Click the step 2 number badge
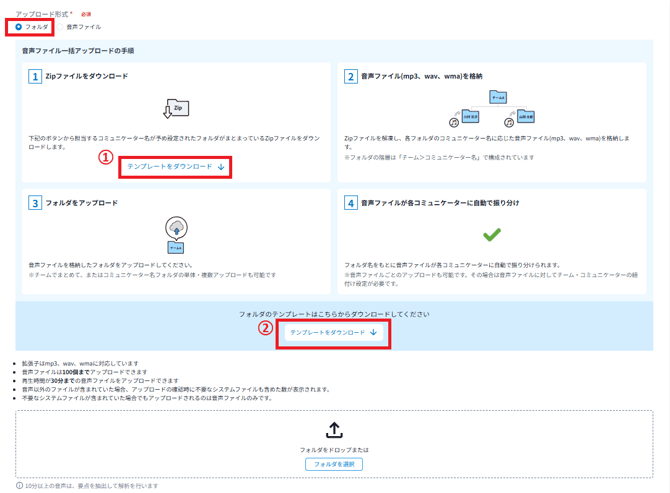Image resolution: width=670 pixels, height=493 pixels. coord(351,77)
